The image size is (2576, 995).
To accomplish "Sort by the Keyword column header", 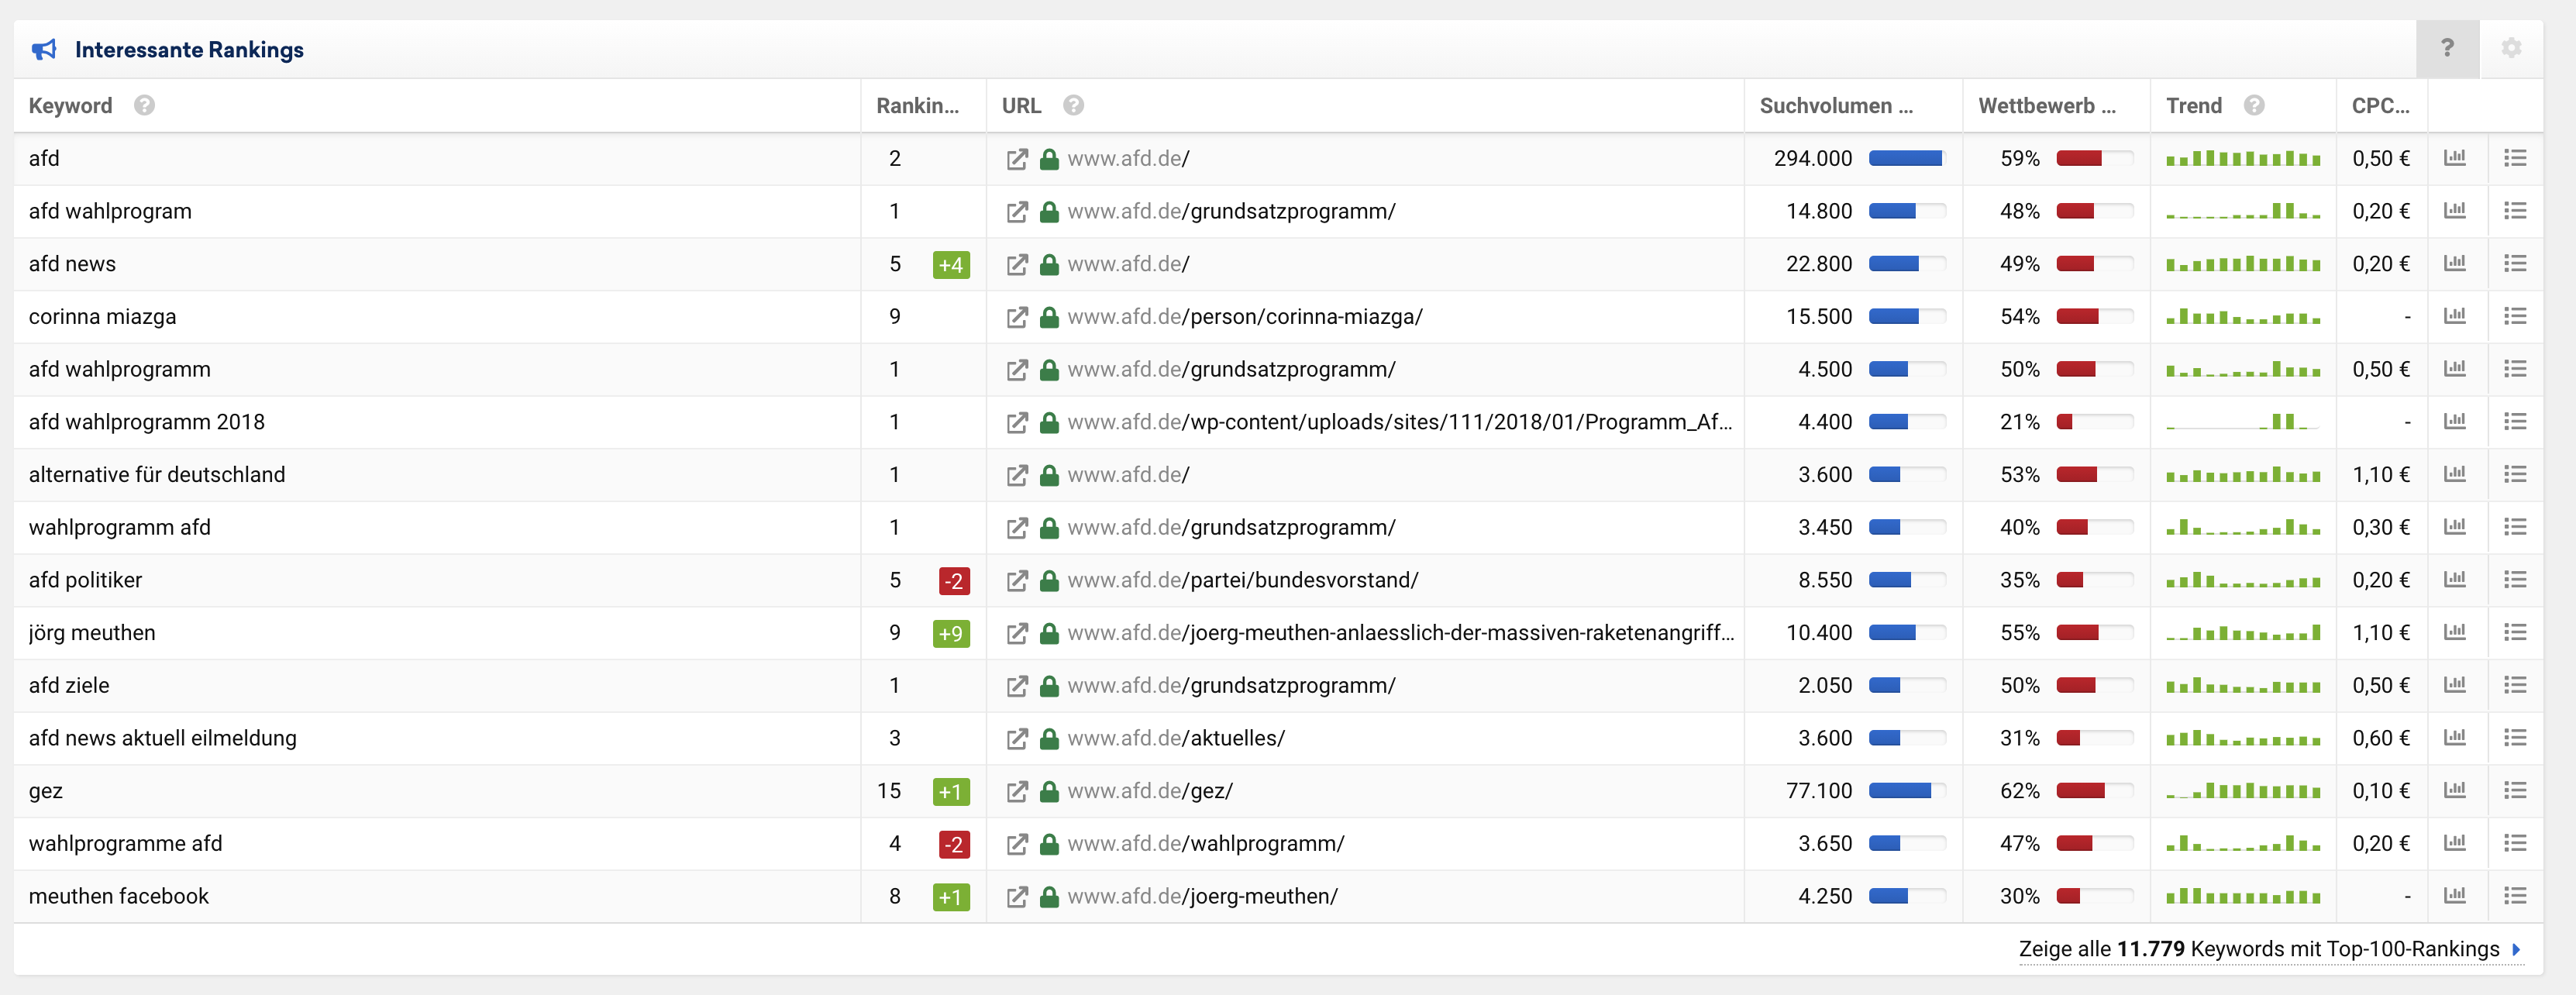I will 70,105.
